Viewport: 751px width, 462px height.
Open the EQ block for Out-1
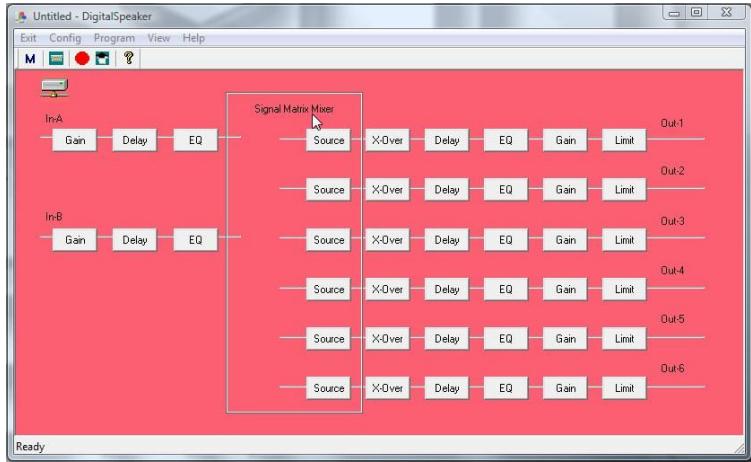(x=506, y=140)
